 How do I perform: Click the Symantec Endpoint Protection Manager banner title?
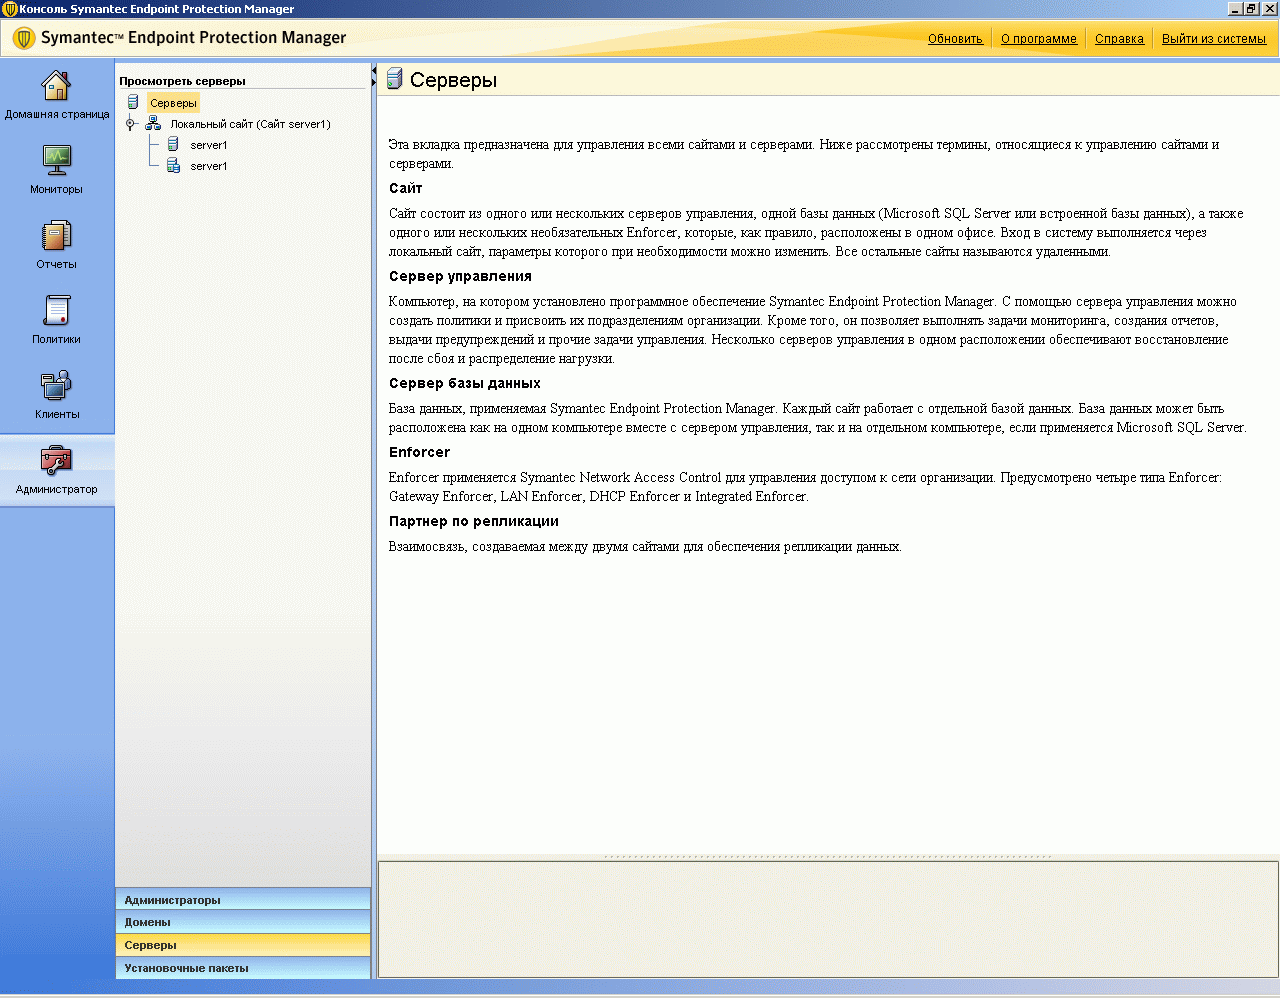coord(194,38)
